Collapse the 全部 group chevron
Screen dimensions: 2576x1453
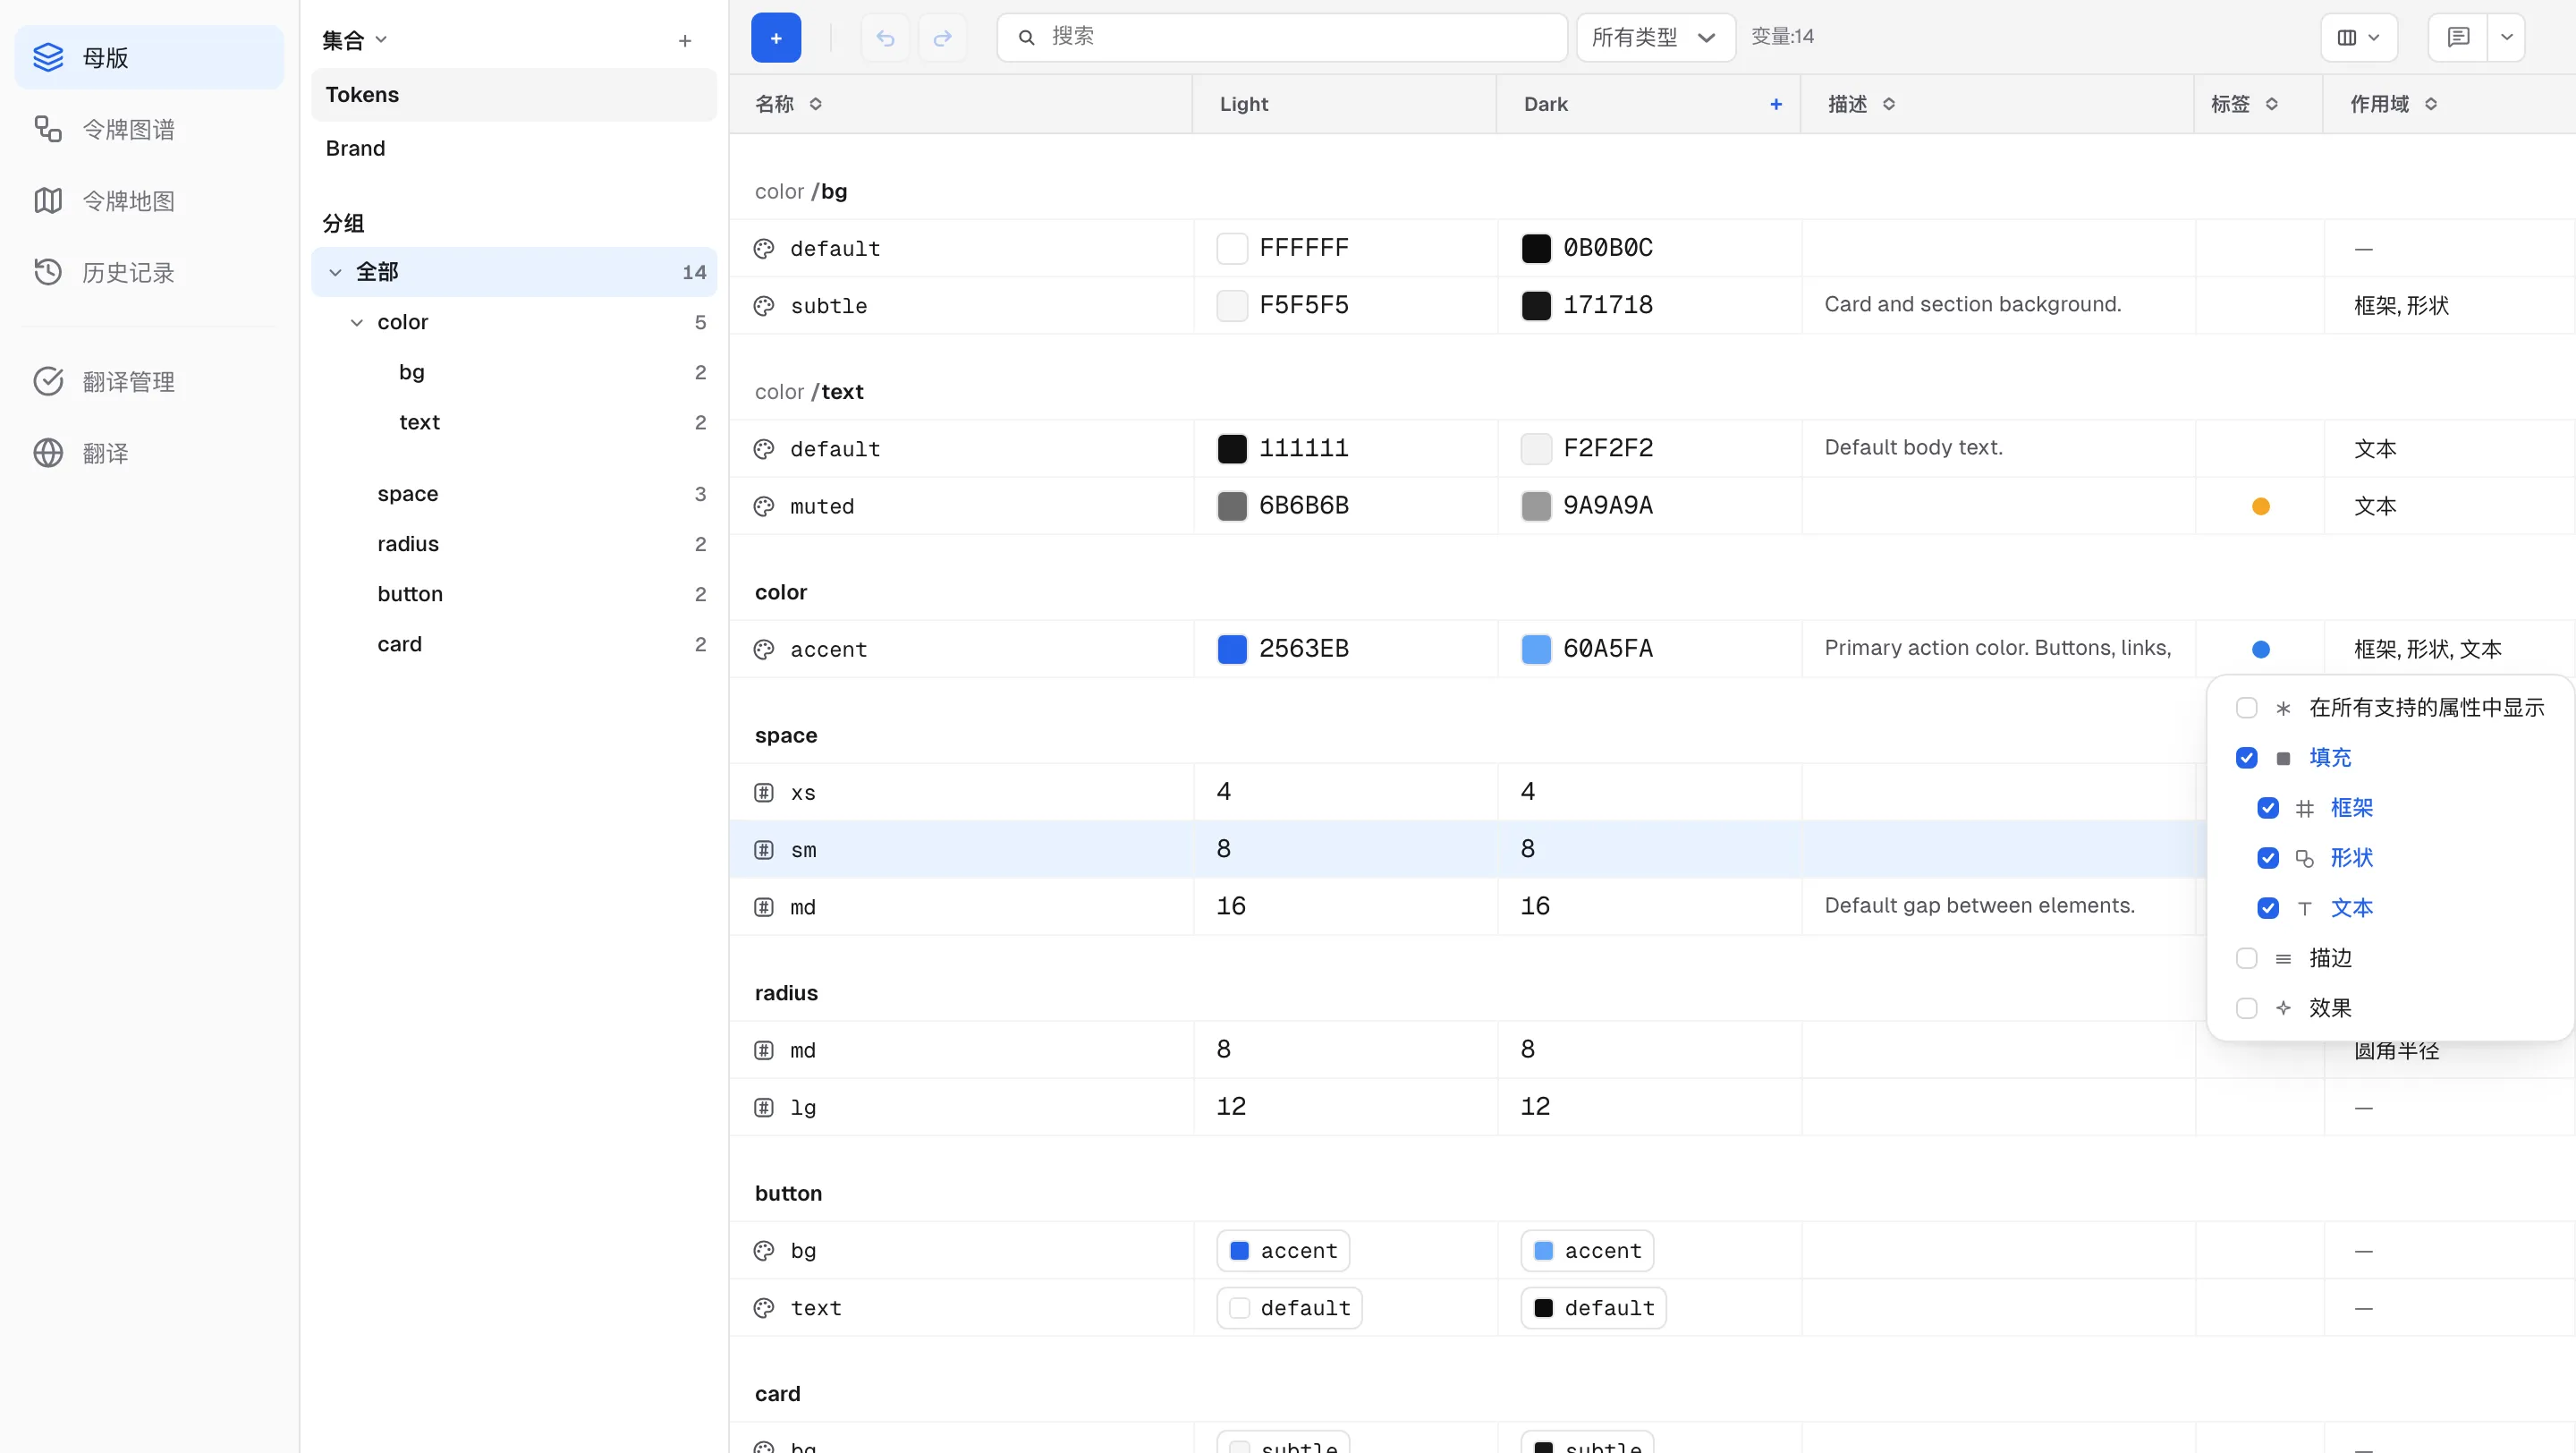pos(335,272)
